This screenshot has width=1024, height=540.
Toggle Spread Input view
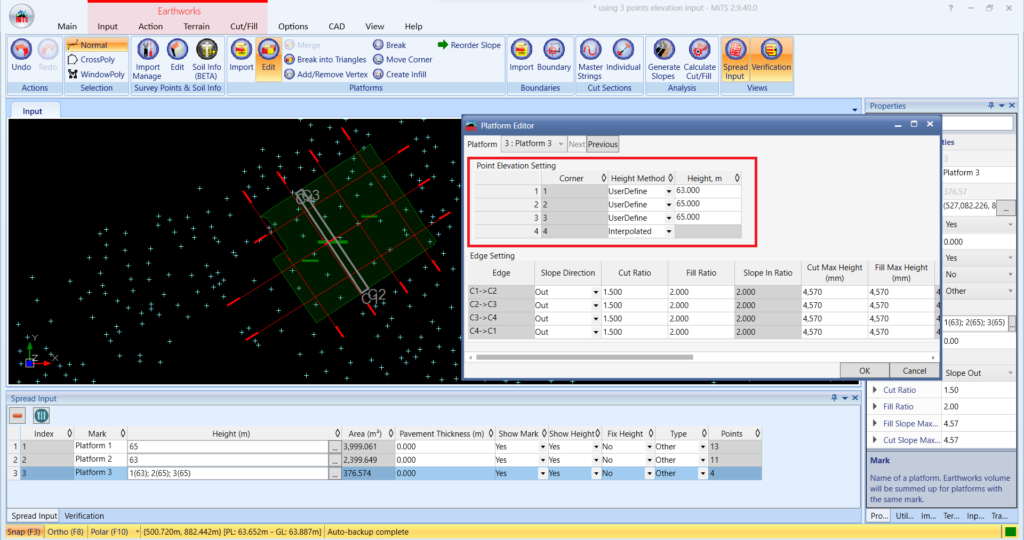735,59
